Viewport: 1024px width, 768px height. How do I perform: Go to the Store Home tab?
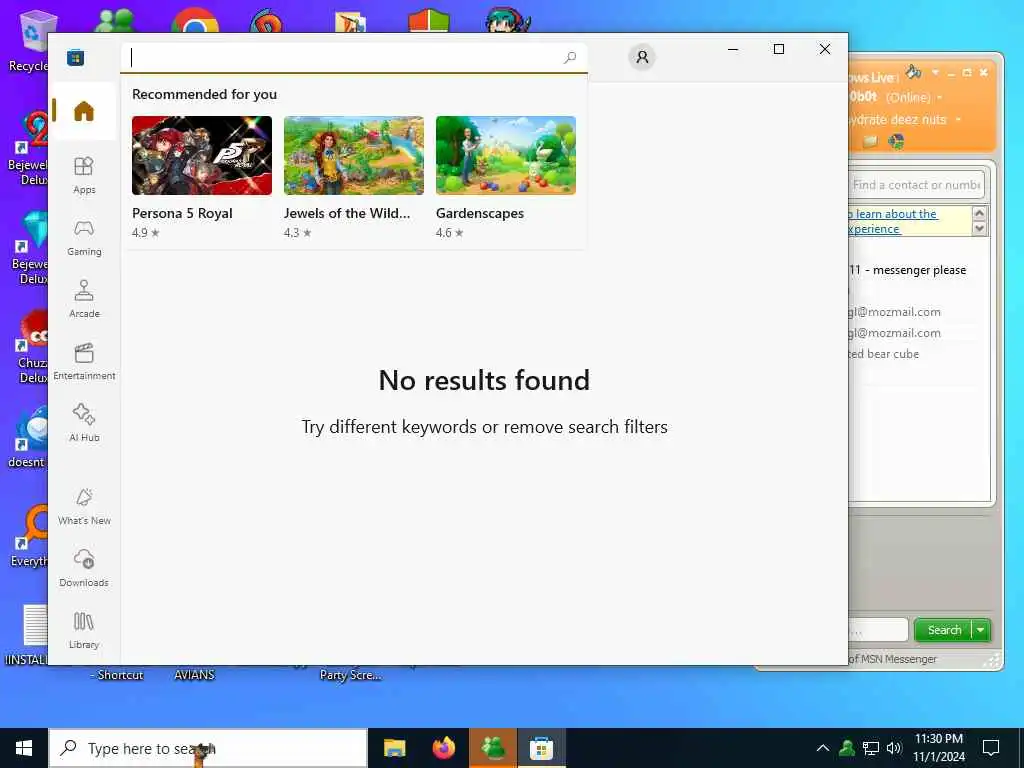click(84, 111)
